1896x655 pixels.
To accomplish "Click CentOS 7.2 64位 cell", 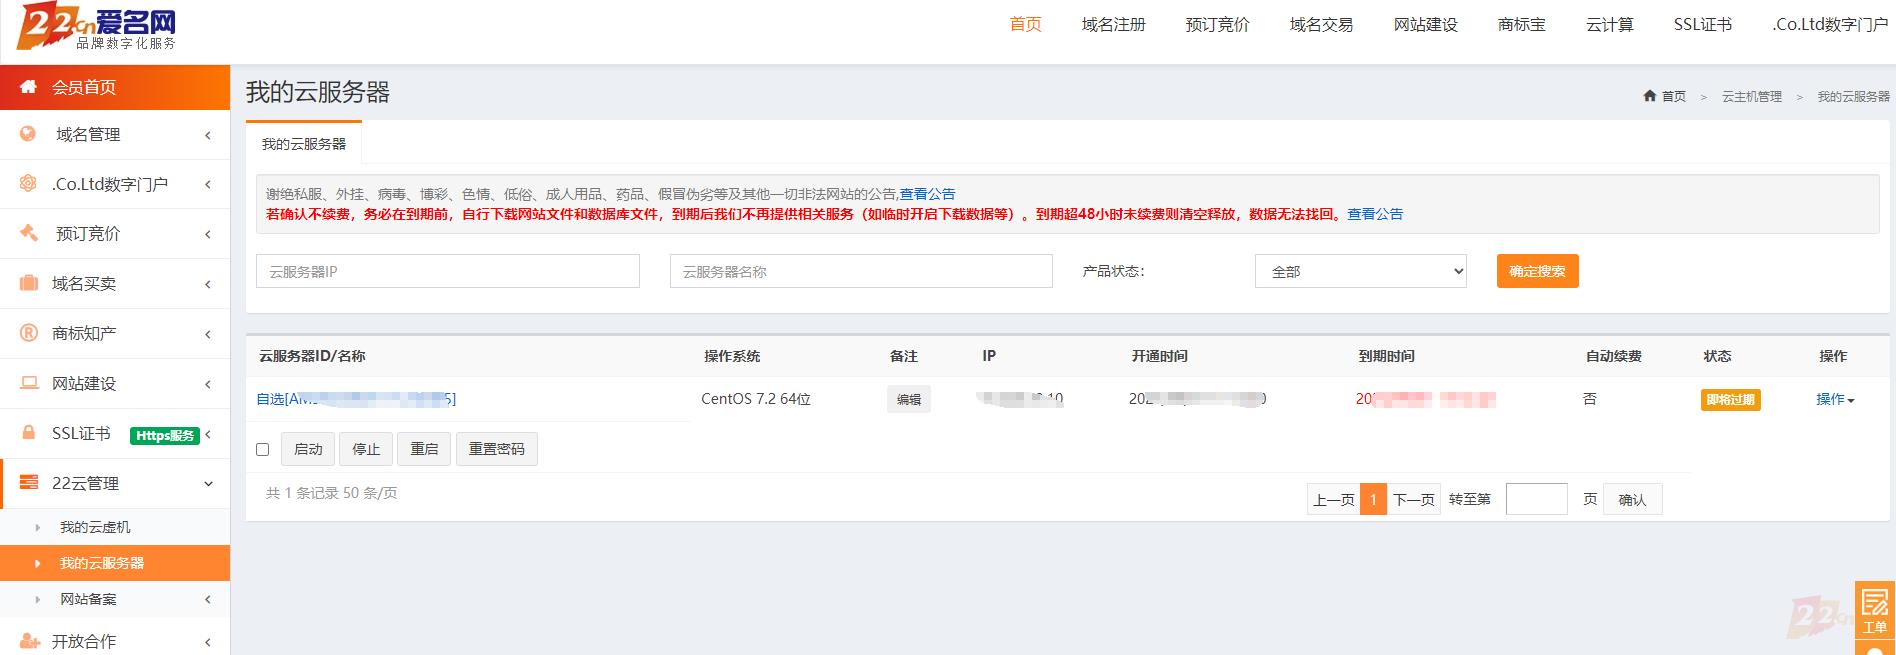I will click(x=756, y=399).
